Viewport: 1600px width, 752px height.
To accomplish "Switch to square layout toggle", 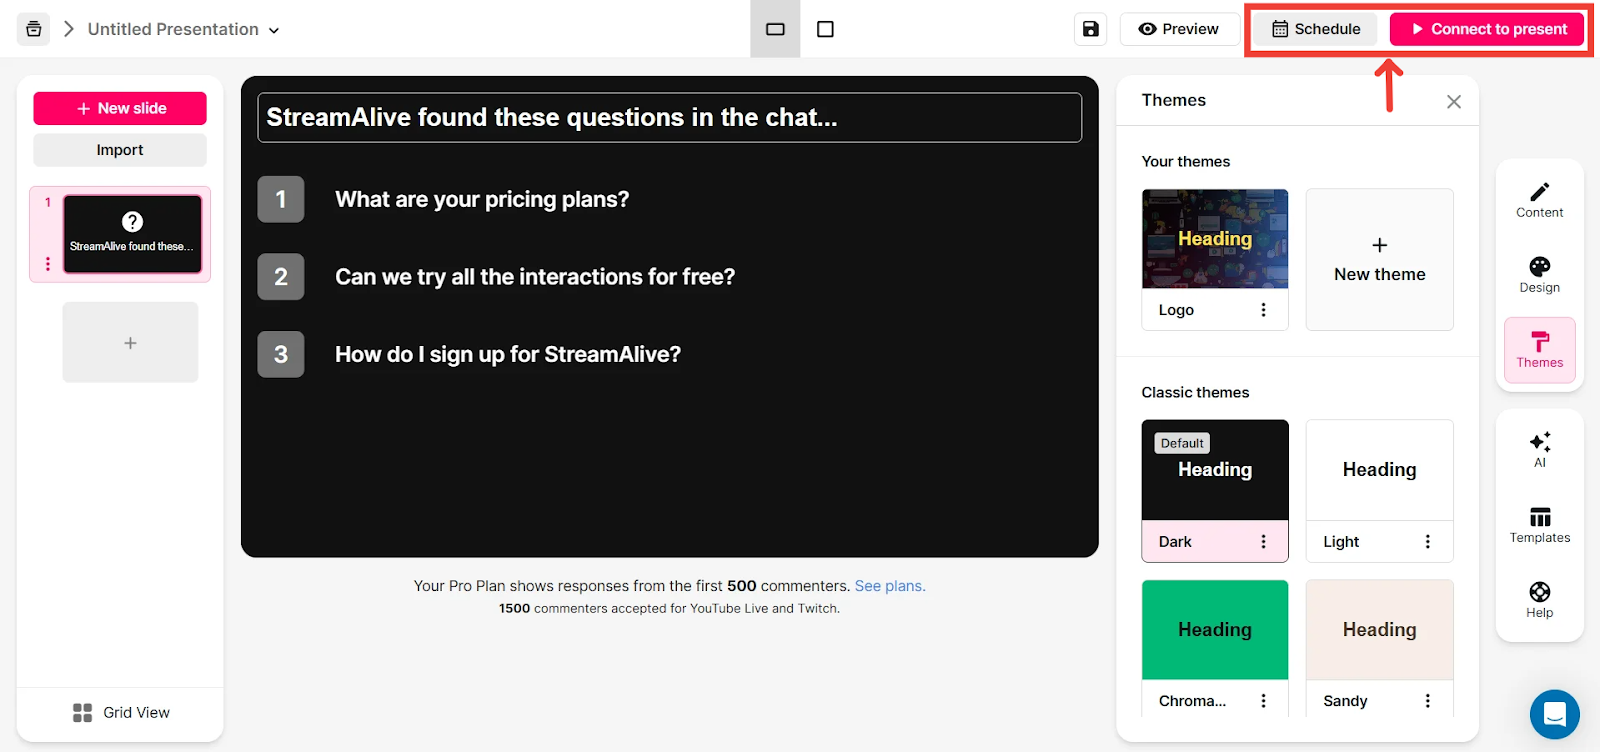I will pos(825,29).
